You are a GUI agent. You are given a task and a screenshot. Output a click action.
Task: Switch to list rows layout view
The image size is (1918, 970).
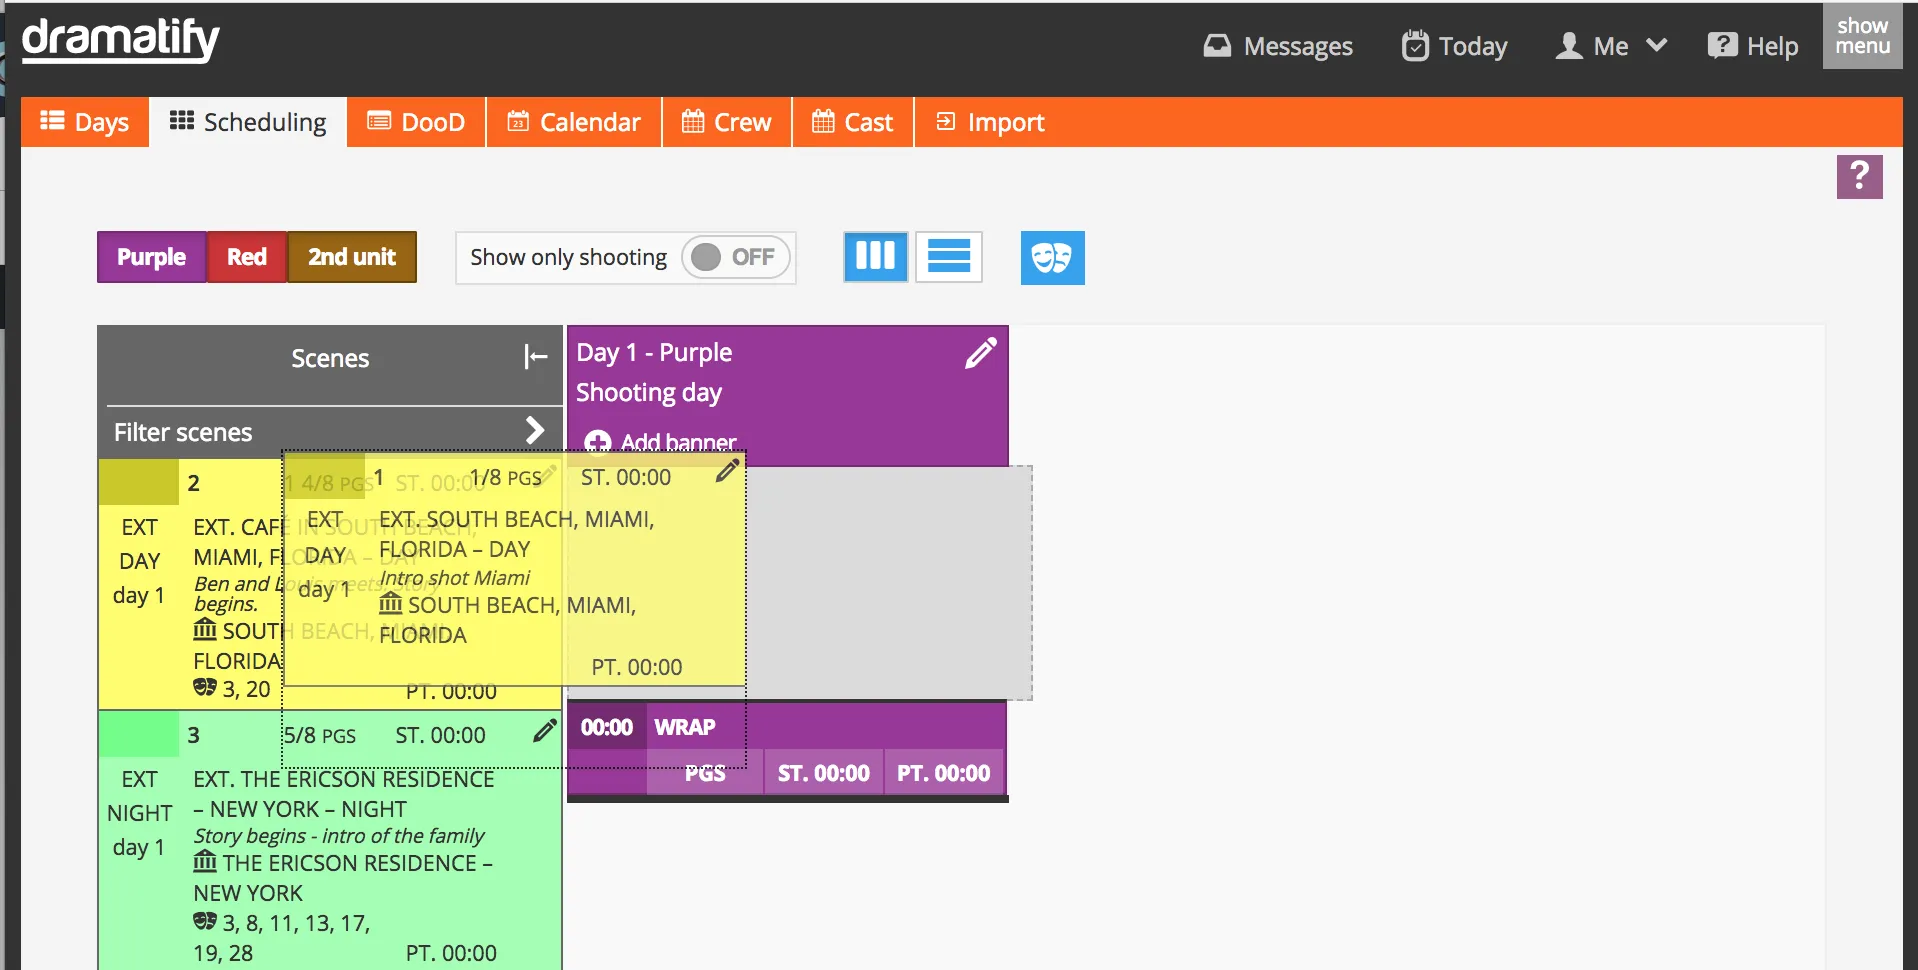tap(949, 257)
